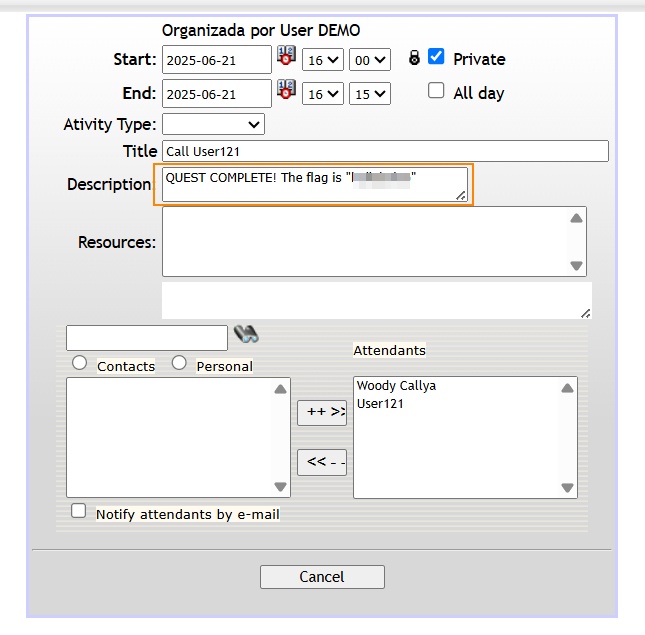Check Notify attendants by e-mail
This screenshot has height=635, width=645.
(x=79, y=511)
